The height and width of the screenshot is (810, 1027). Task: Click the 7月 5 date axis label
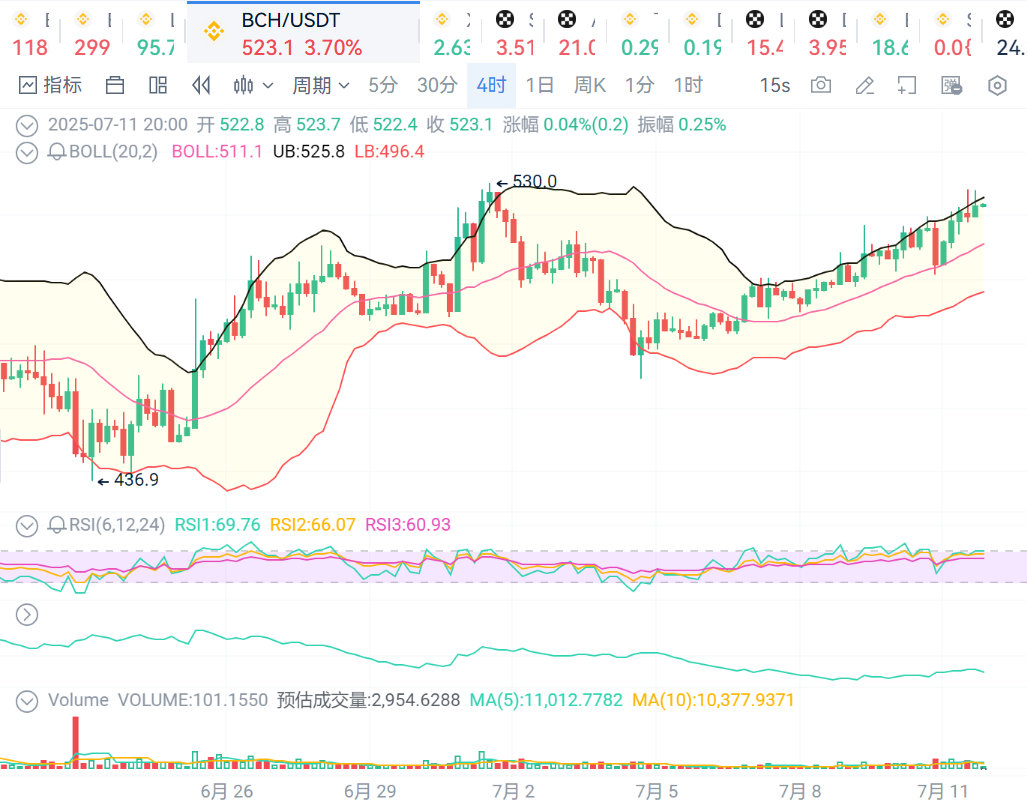pos(656,792)
